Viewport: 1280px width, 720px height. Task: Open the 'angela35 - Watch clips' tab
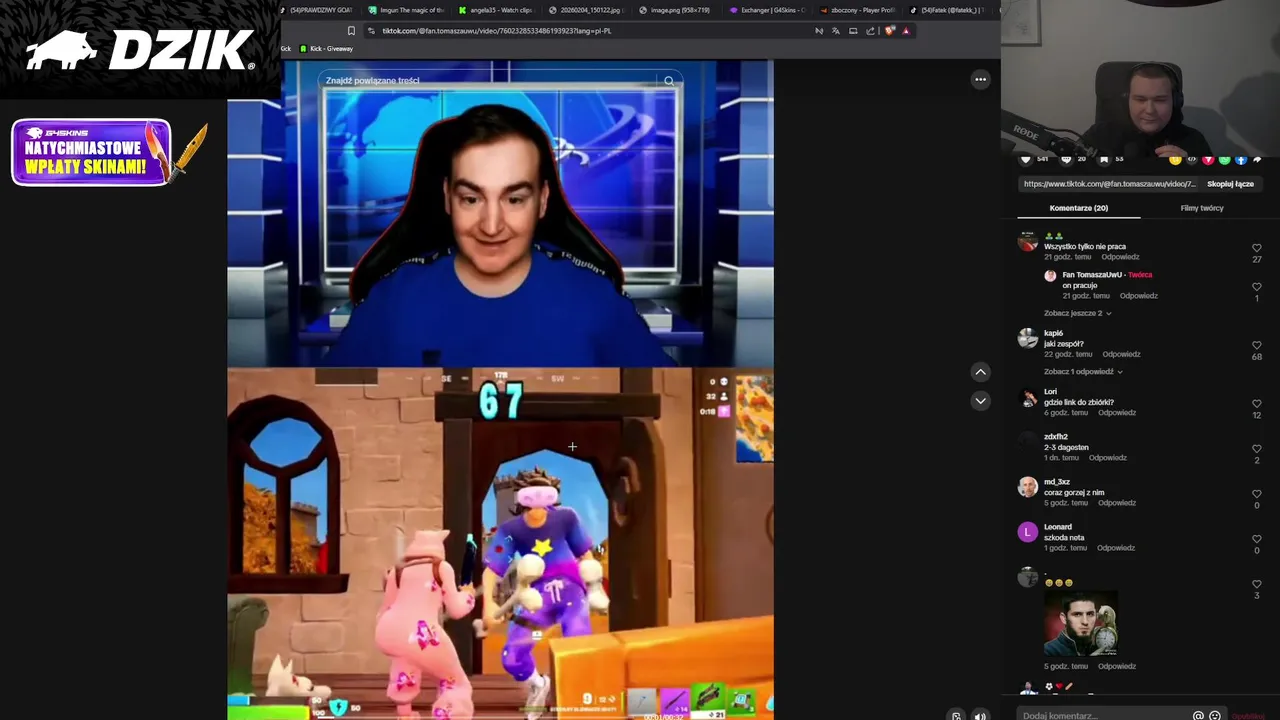pos(496,10)
